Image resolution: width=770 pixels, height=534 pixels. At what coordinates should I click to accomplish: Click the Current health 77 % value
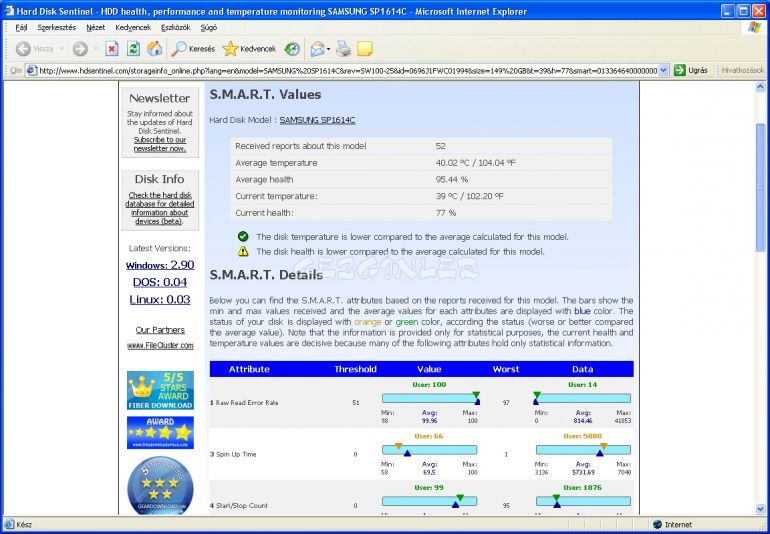click(x=446, y=213)
